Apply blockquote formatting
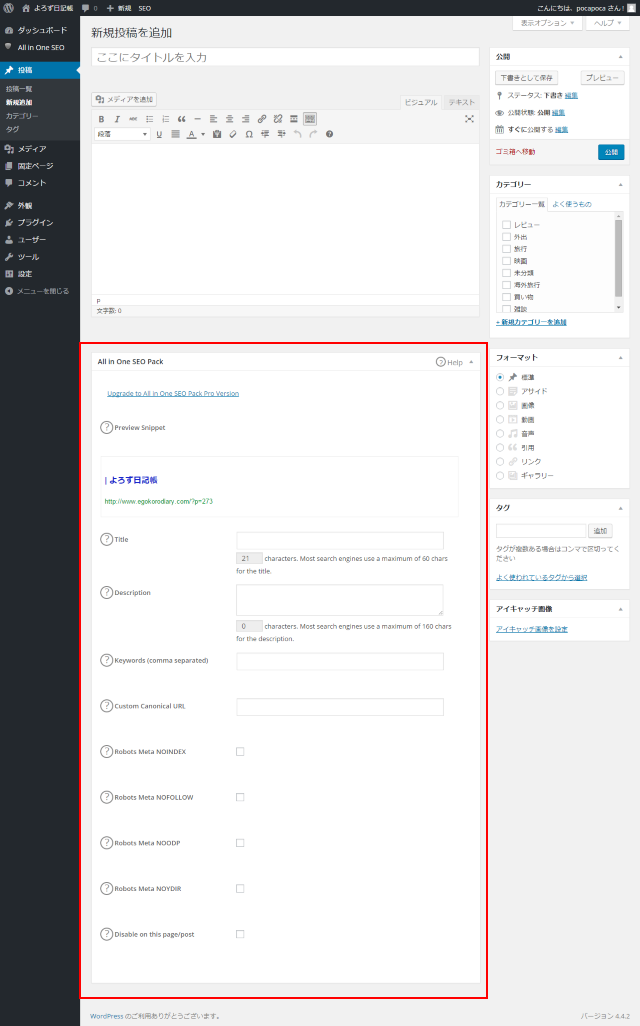The image size is (640, 1026). coord(181,119)
